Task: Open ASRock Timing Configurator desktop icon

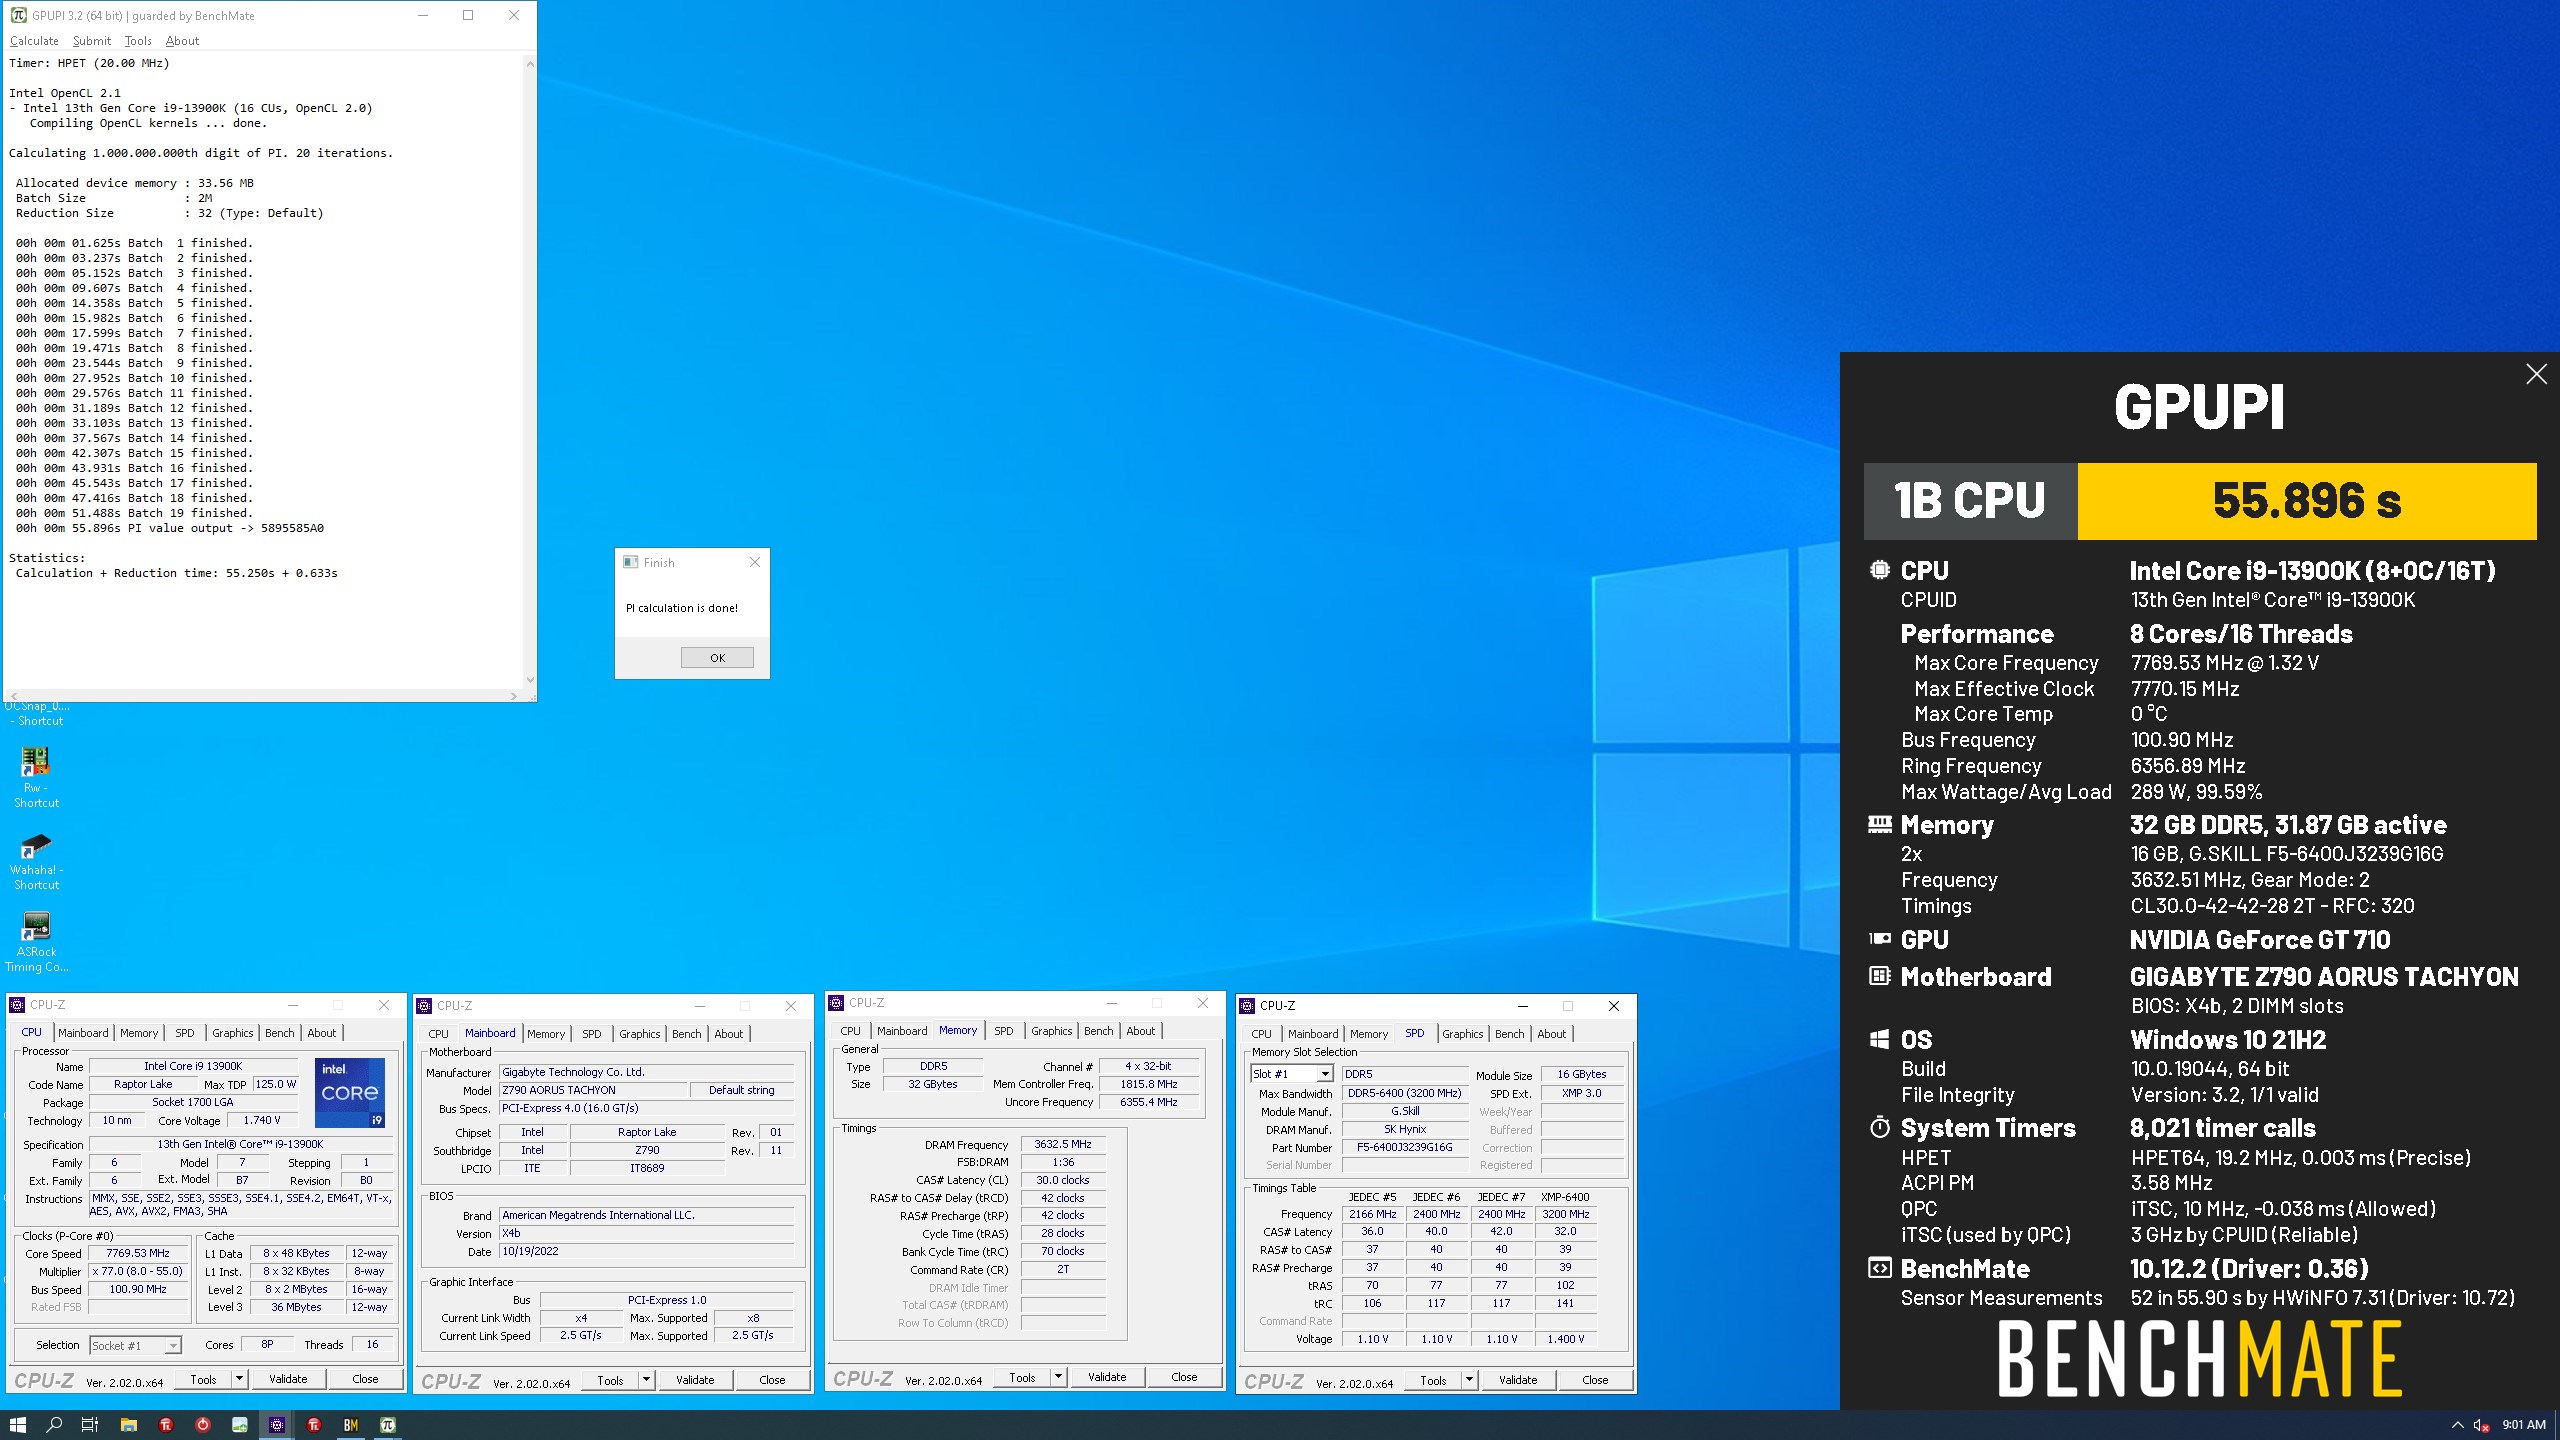Action: (36, 942)
